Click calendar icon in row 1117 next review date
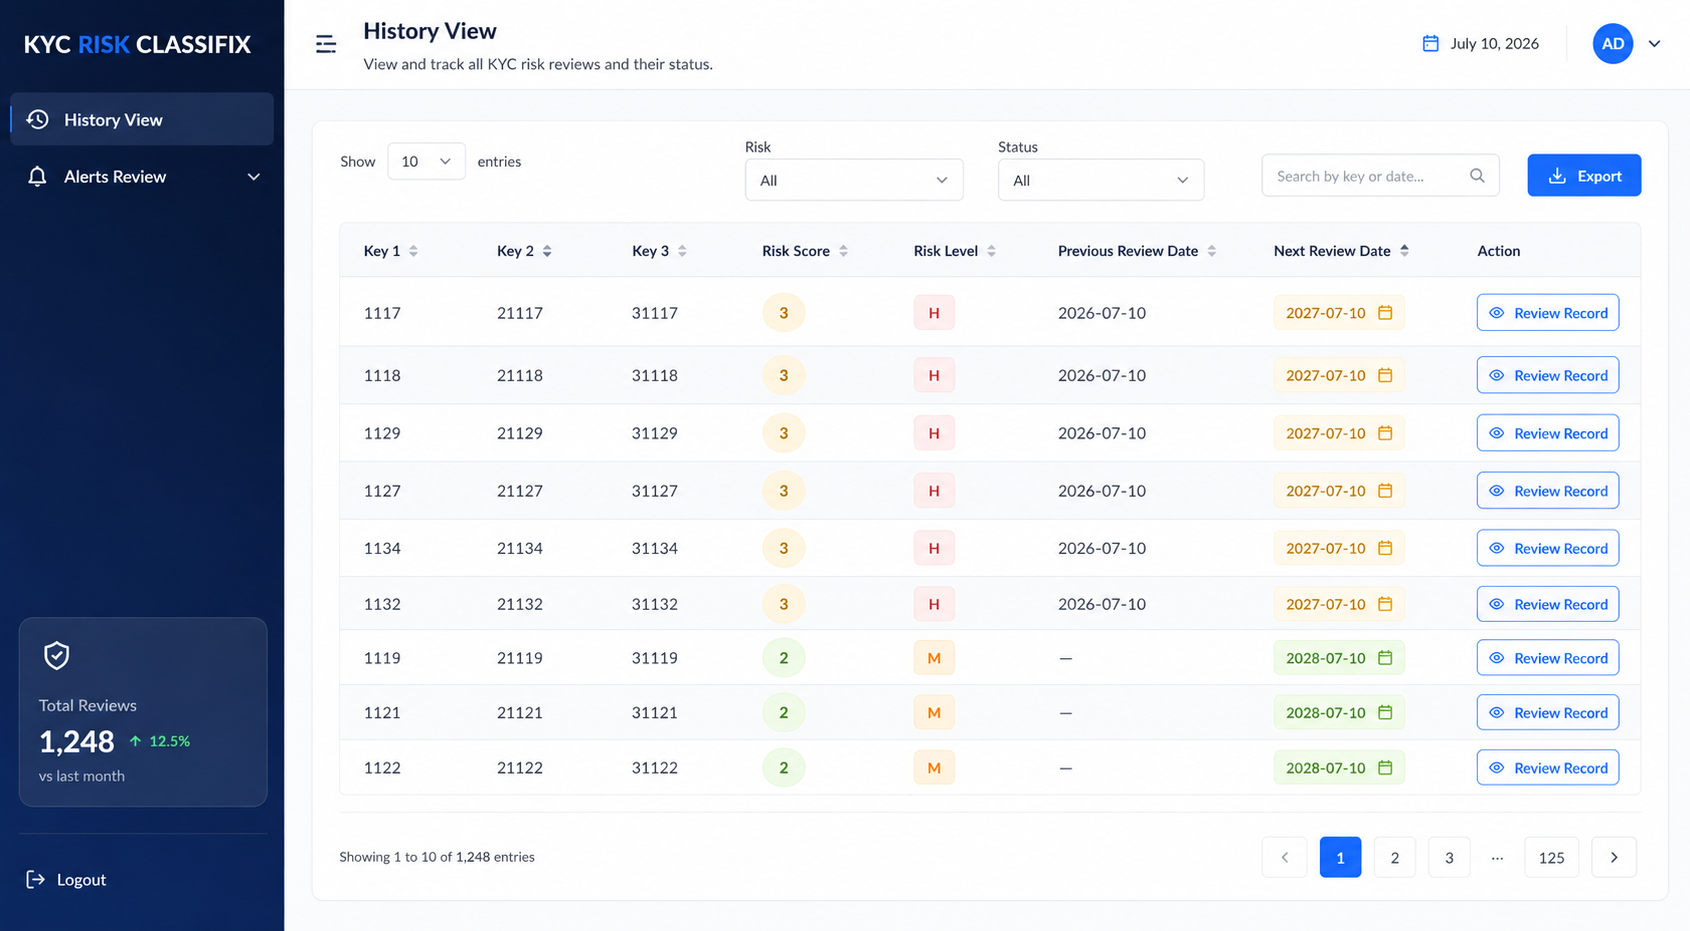 point(1385,313)
